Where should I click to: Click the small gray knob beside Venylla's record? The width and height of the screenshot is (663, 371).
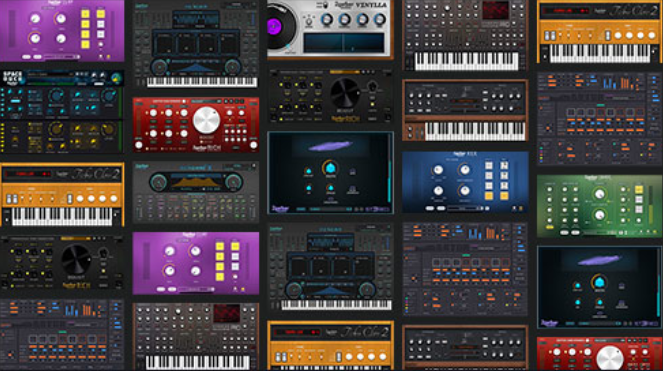(309, 21)
